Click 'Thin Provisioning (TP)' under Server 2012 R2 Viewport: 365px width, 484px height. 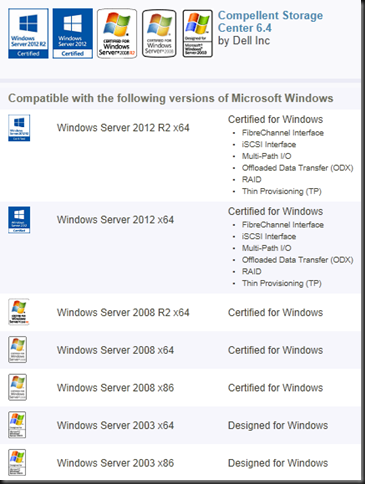(x=282, y=191)
